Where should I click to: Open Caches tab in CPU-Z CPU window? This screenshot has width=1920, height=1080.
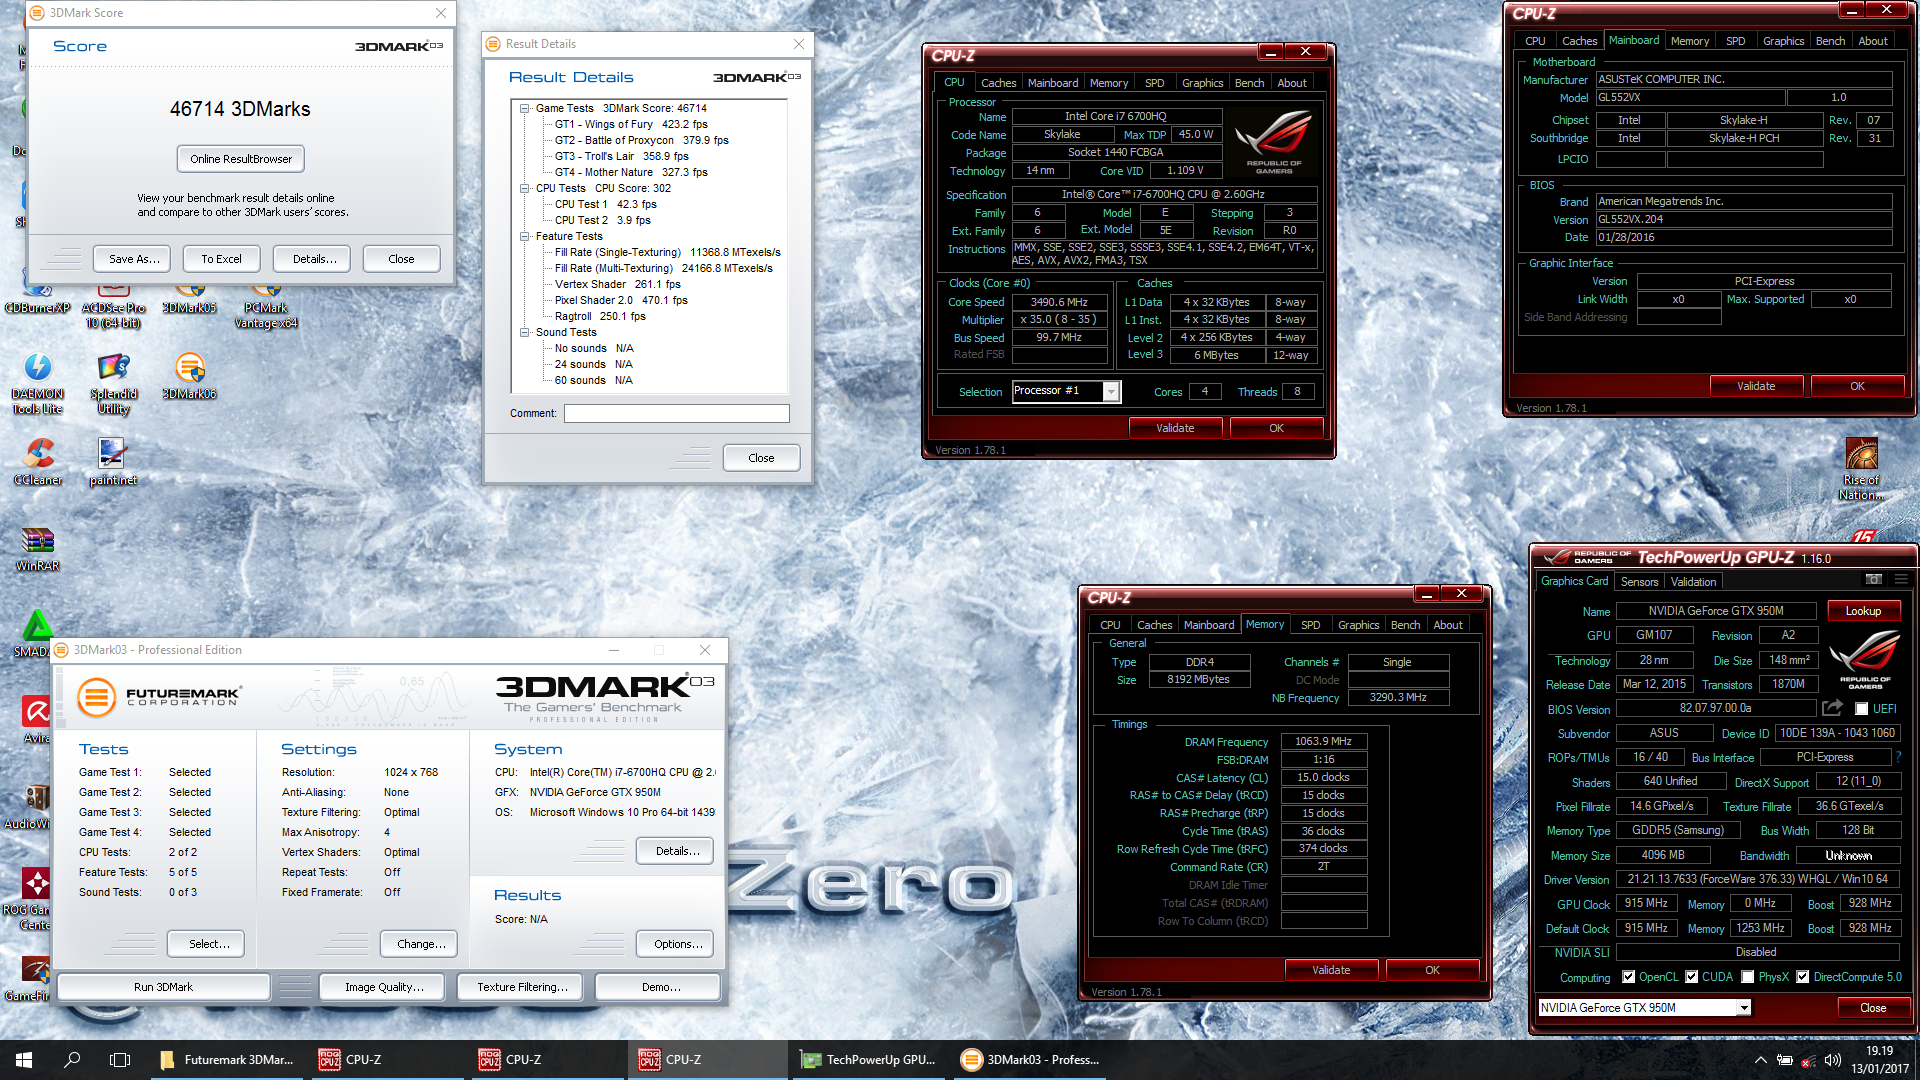pyautogui.click(x=998, y=83)
